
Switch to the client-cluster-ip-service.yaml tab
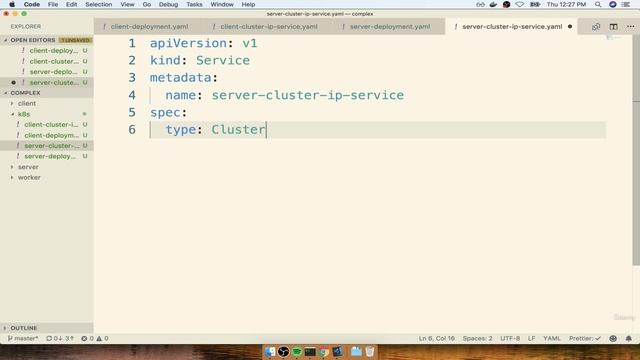click(x=269, y=27)
